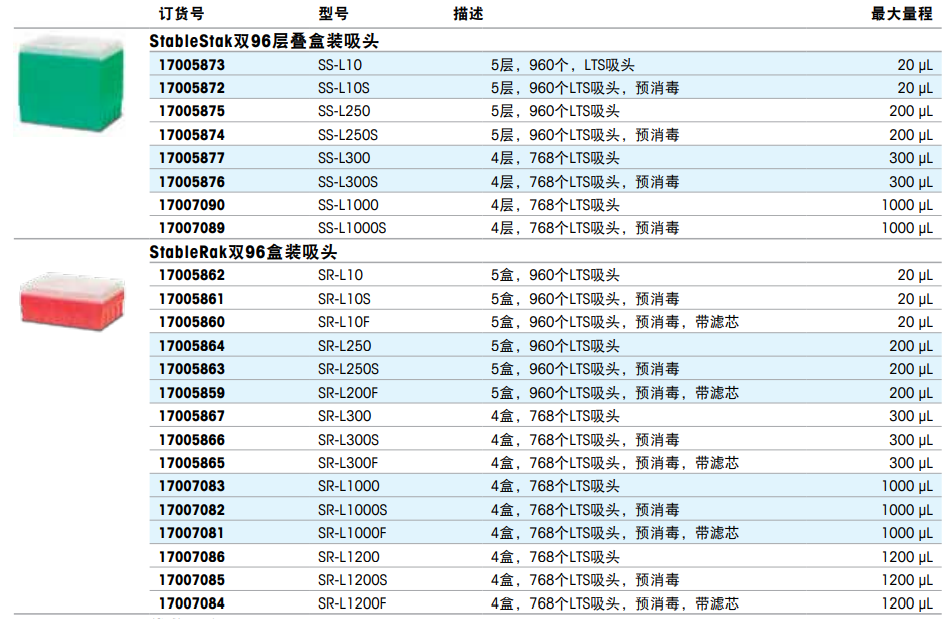Click model SS-L250S
This screenshot has width=952, height=619.
(347, 135)
